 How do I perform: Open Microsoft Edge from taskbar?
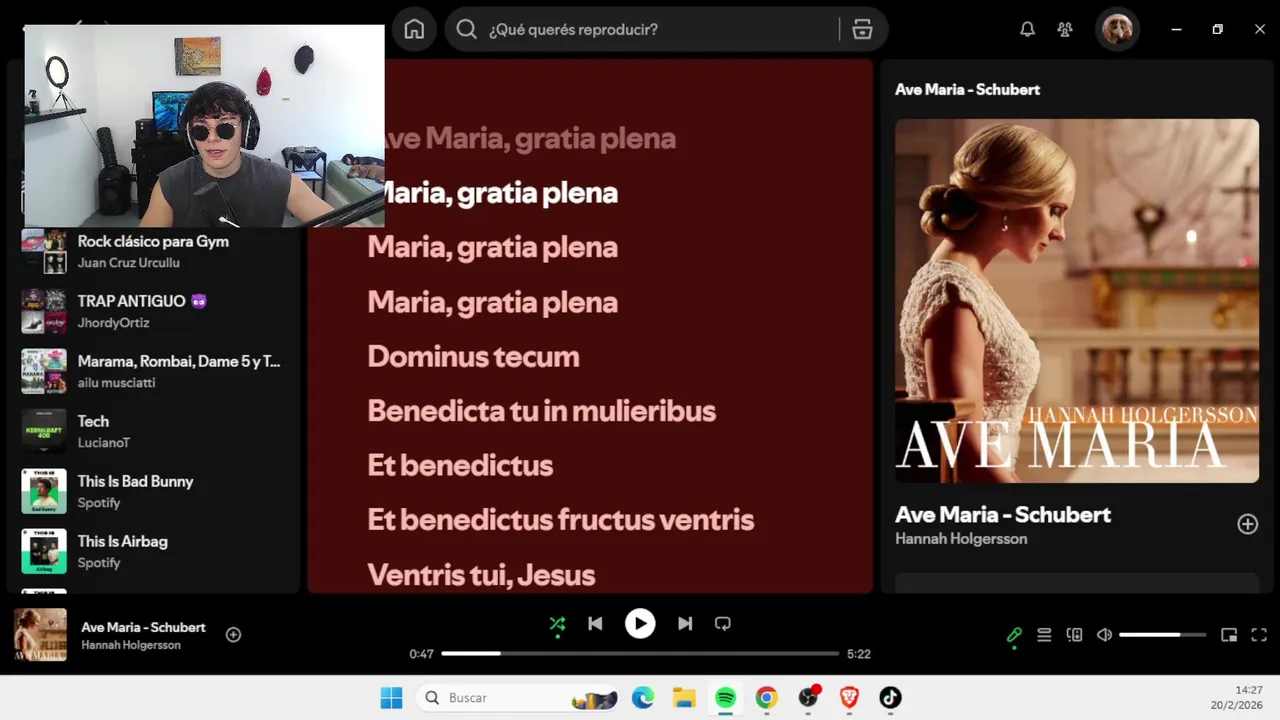coord(643,697)
